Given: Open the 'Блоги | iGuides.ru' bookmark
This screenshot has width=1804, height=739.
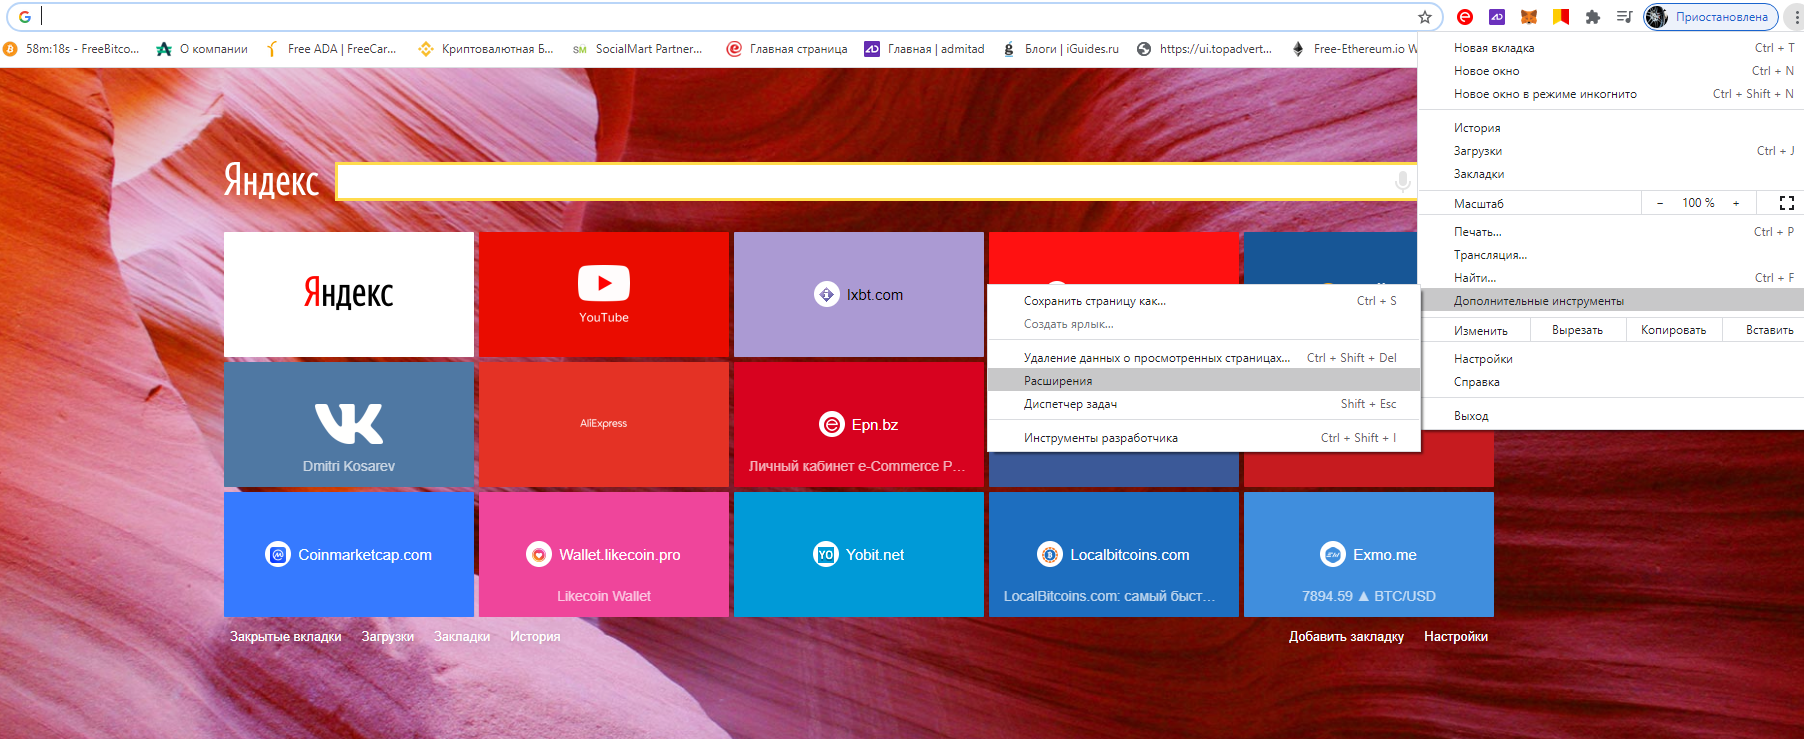Looking at the screenshot, I should (1061, 49).
